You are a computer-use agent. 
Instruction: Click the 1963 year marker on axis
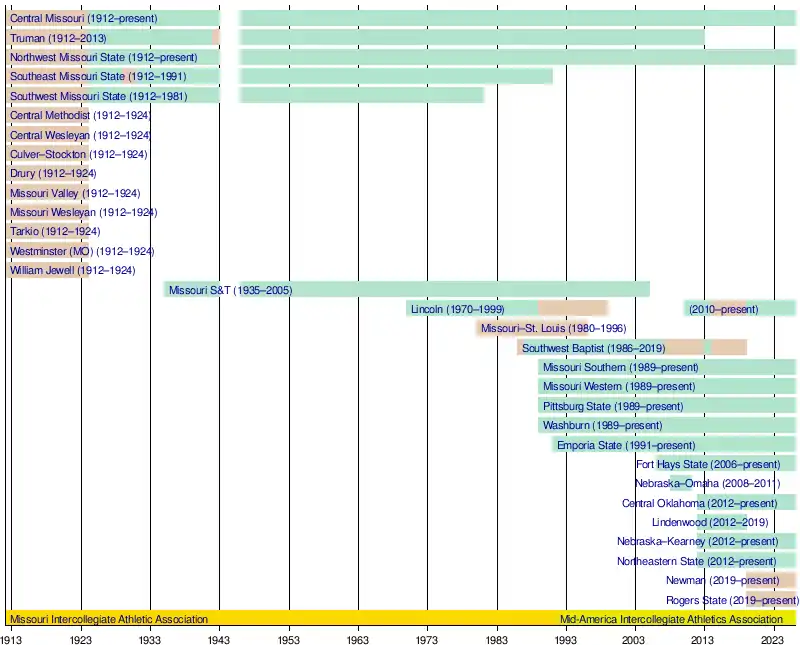(358, 638)
